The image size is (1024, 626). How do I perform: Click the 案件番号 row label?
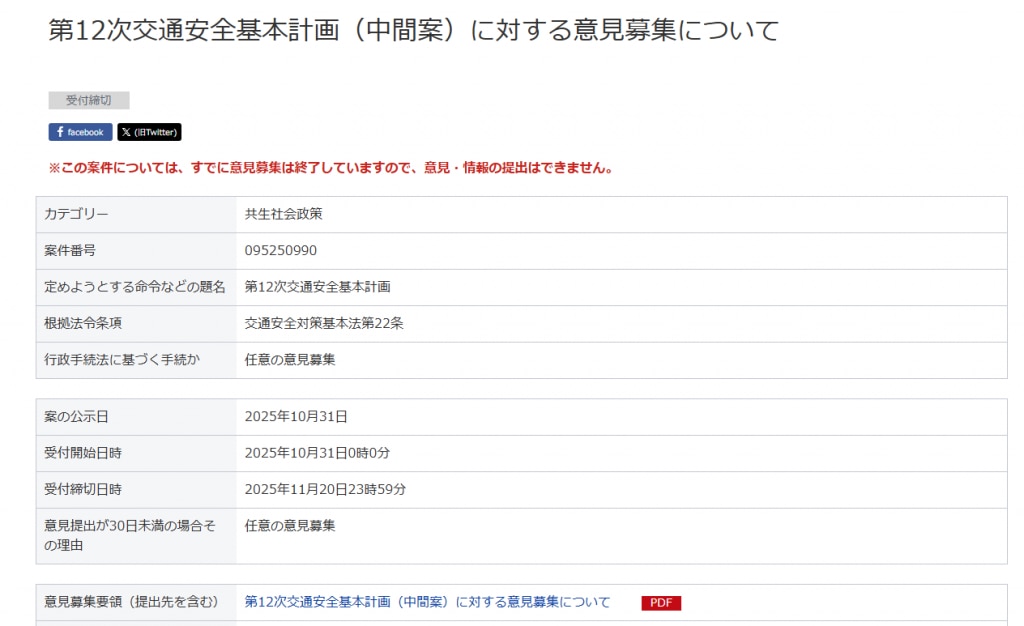(70, 250)
